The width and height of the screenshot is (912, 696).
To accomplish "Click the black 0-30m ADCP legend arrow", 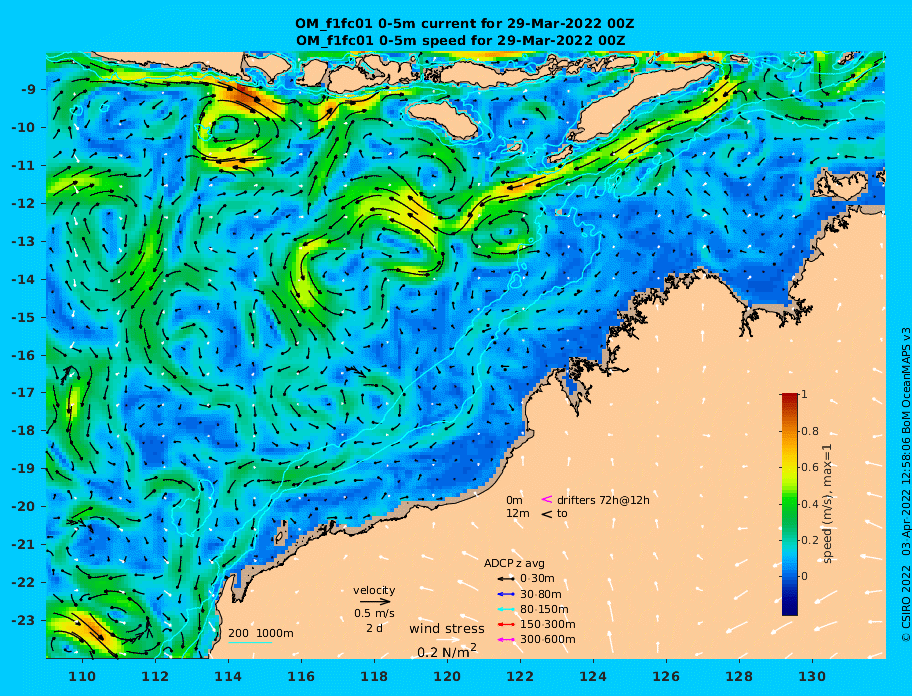I will pos(506,579).
